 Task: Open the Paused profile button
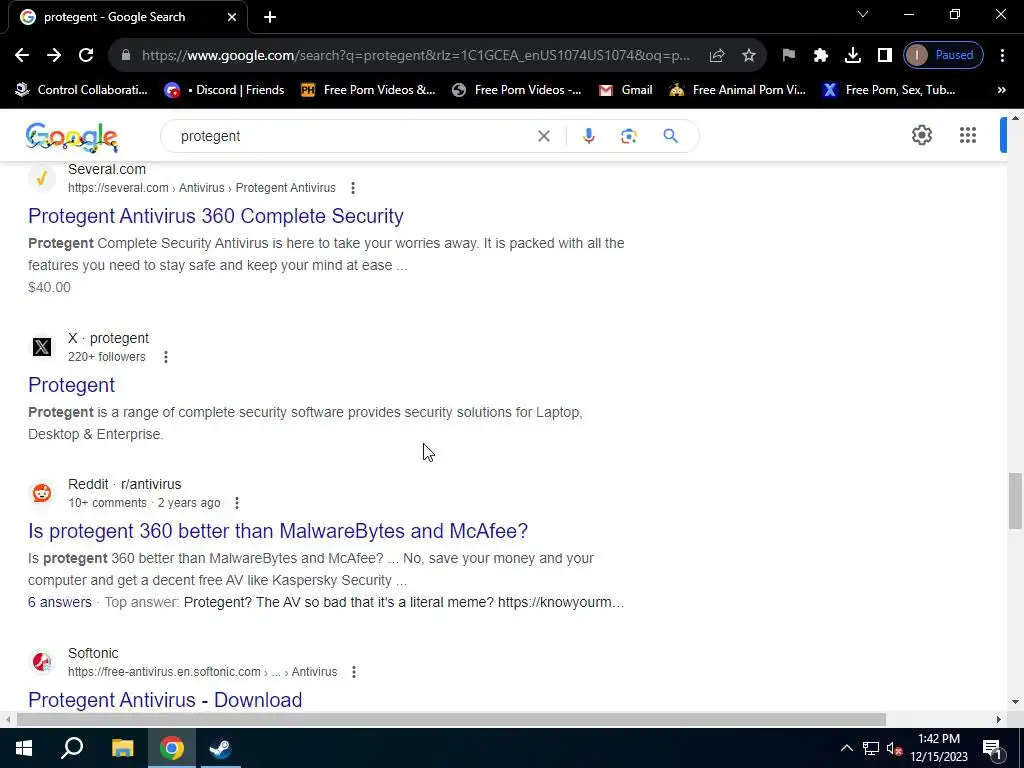[943, 56]
